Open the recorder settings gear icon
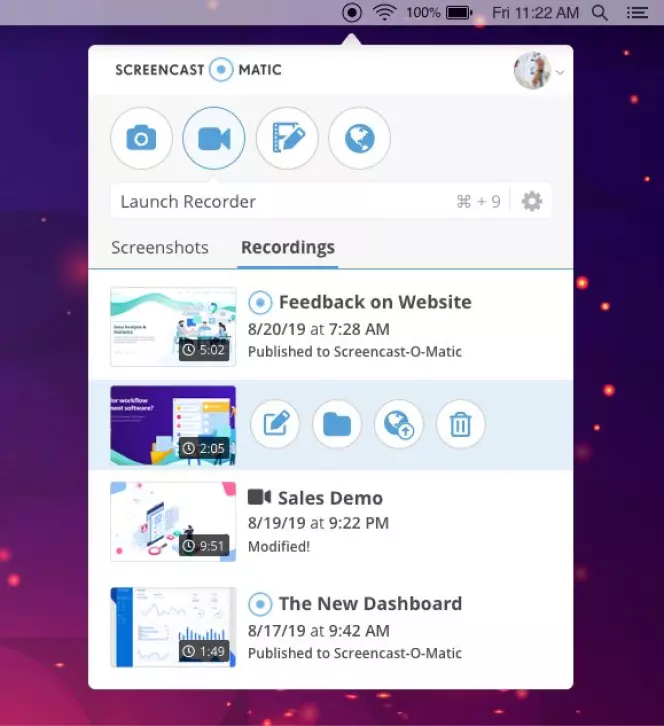Screen dimensions: 664x726 [x=532, y=201]
